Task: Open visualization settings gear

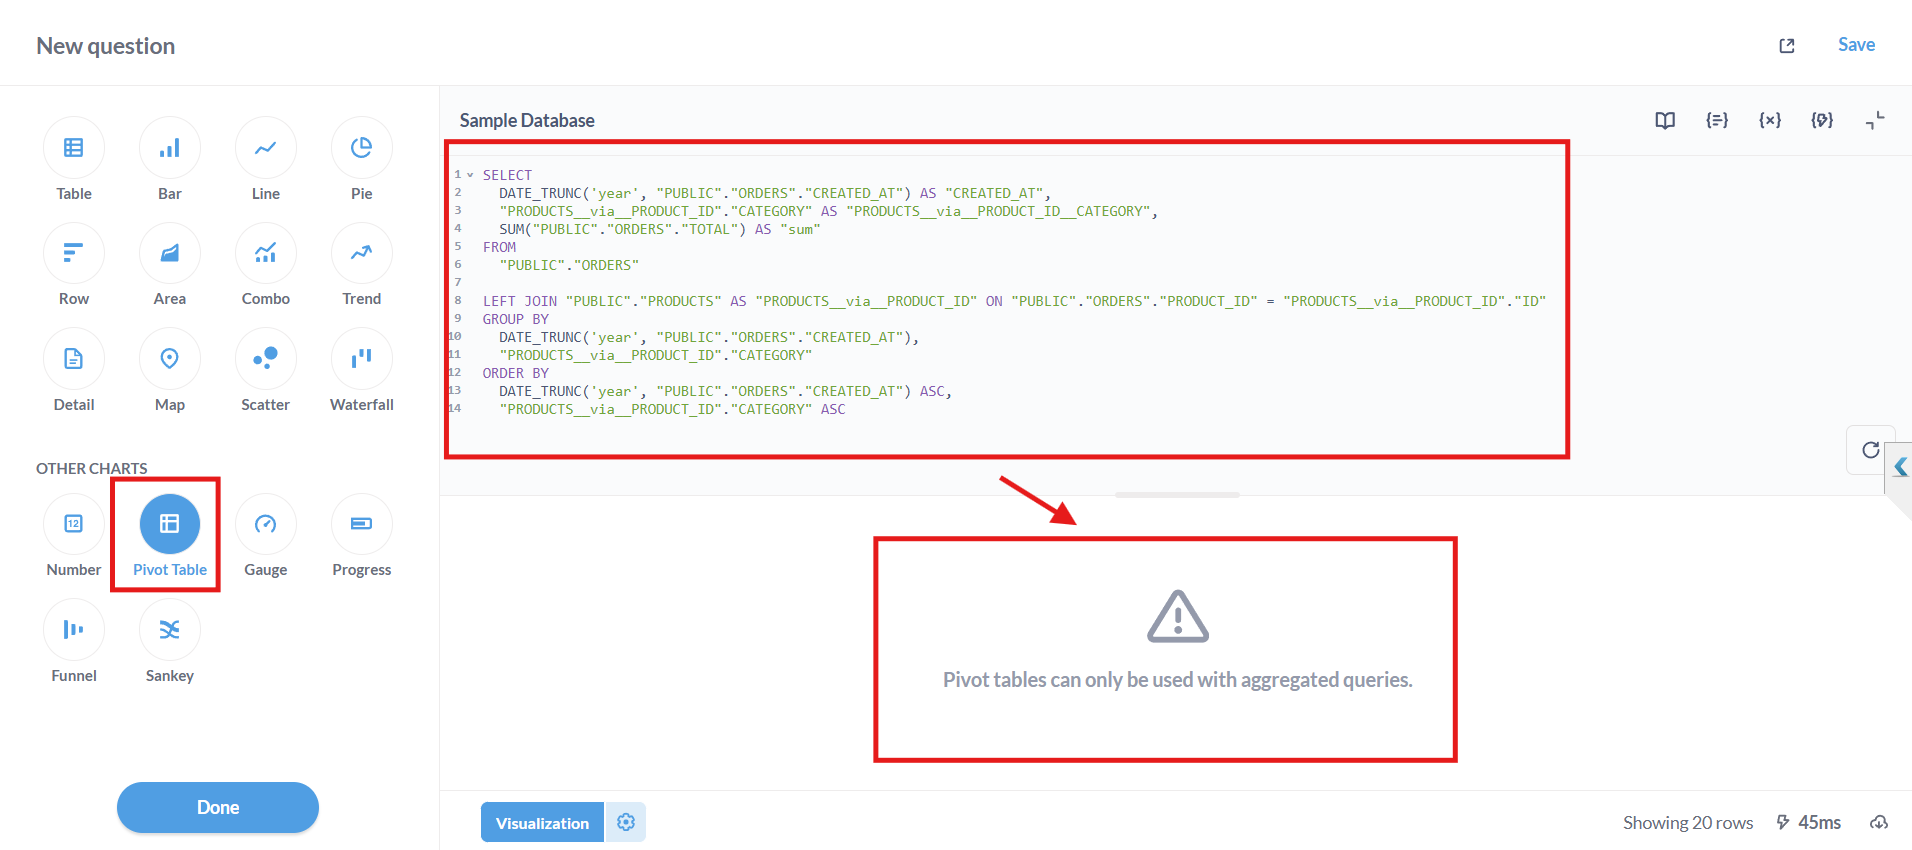Action: (x=626, y=822)
